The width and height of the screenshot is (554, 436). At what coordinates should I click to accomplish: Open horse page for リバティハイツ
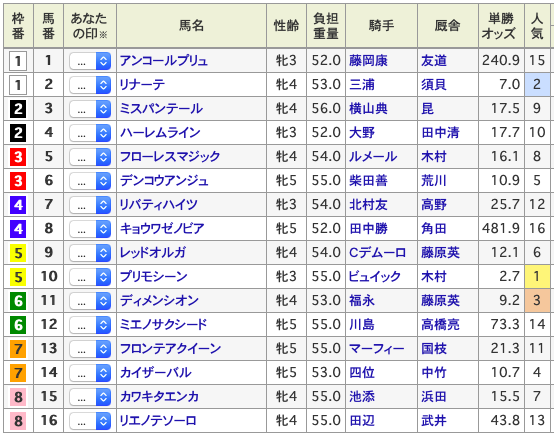click(159, 205)
